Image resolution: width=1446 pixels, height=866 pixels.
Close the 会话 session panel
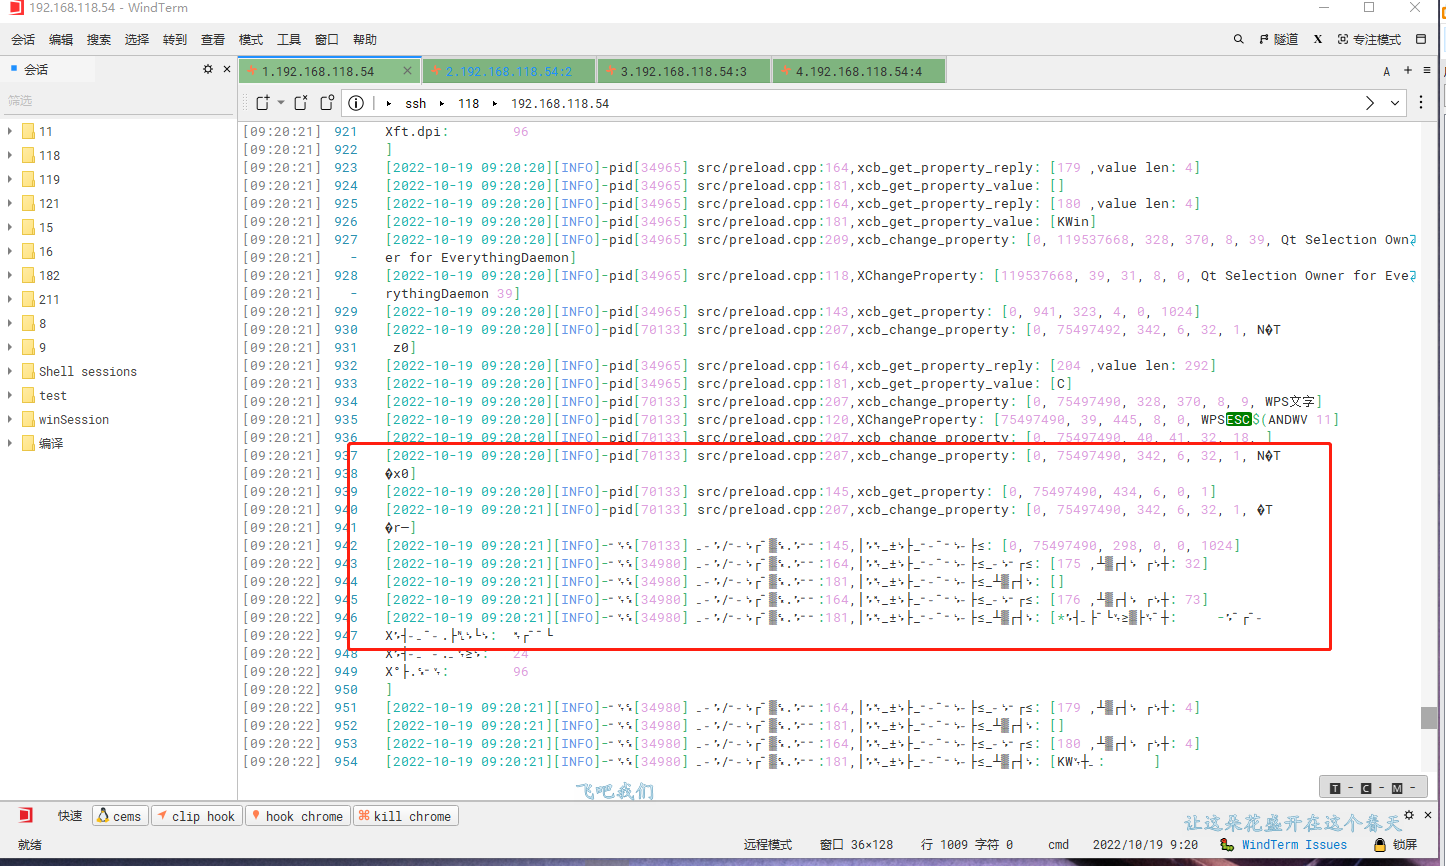[x=227, y=69]
